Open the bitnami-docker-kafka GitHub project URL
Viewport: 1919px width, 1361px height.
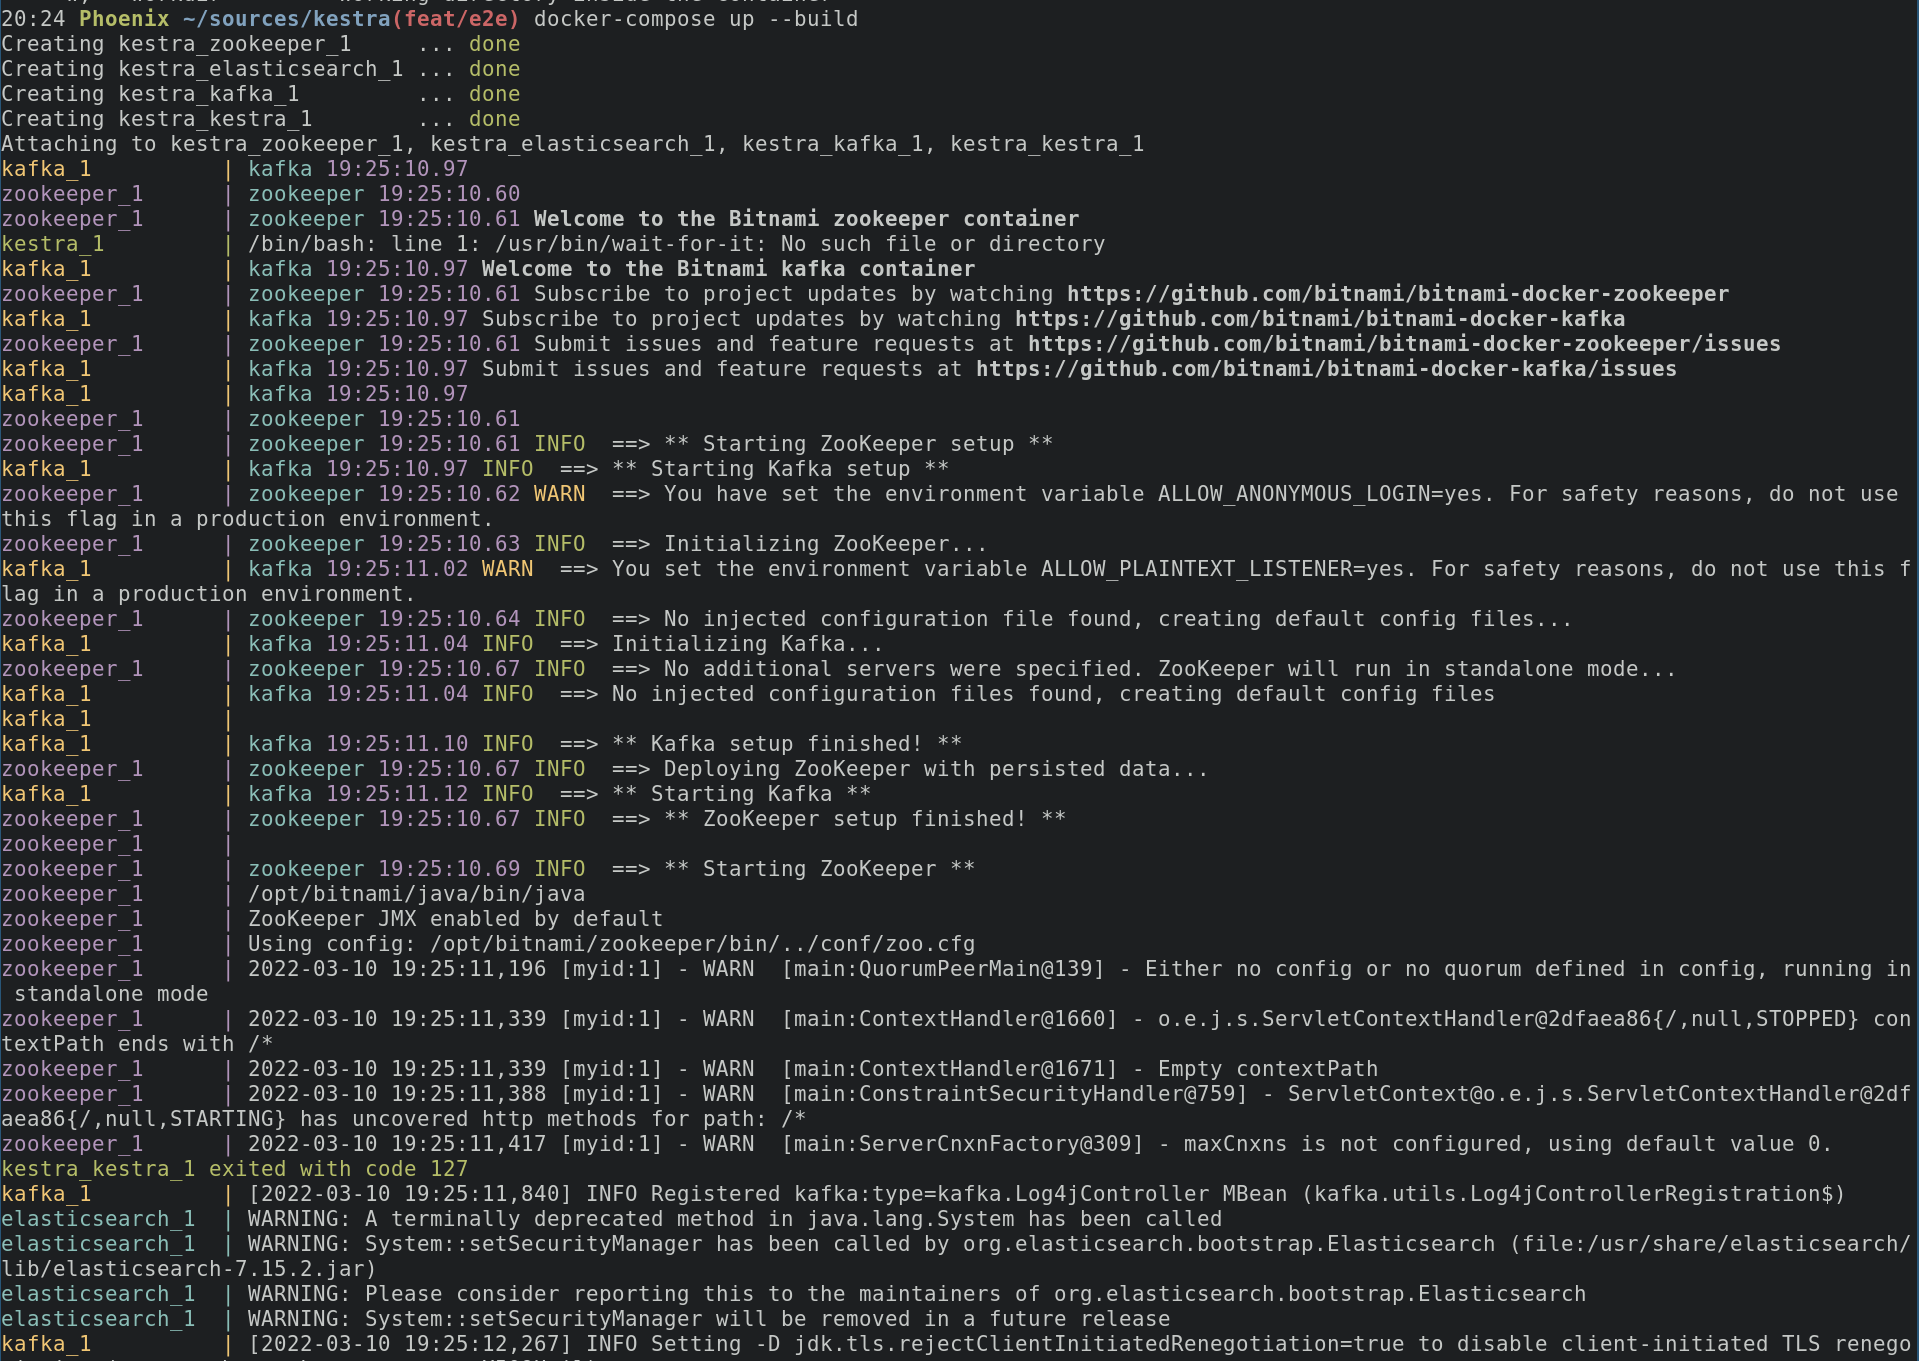tap(1320, 319)
